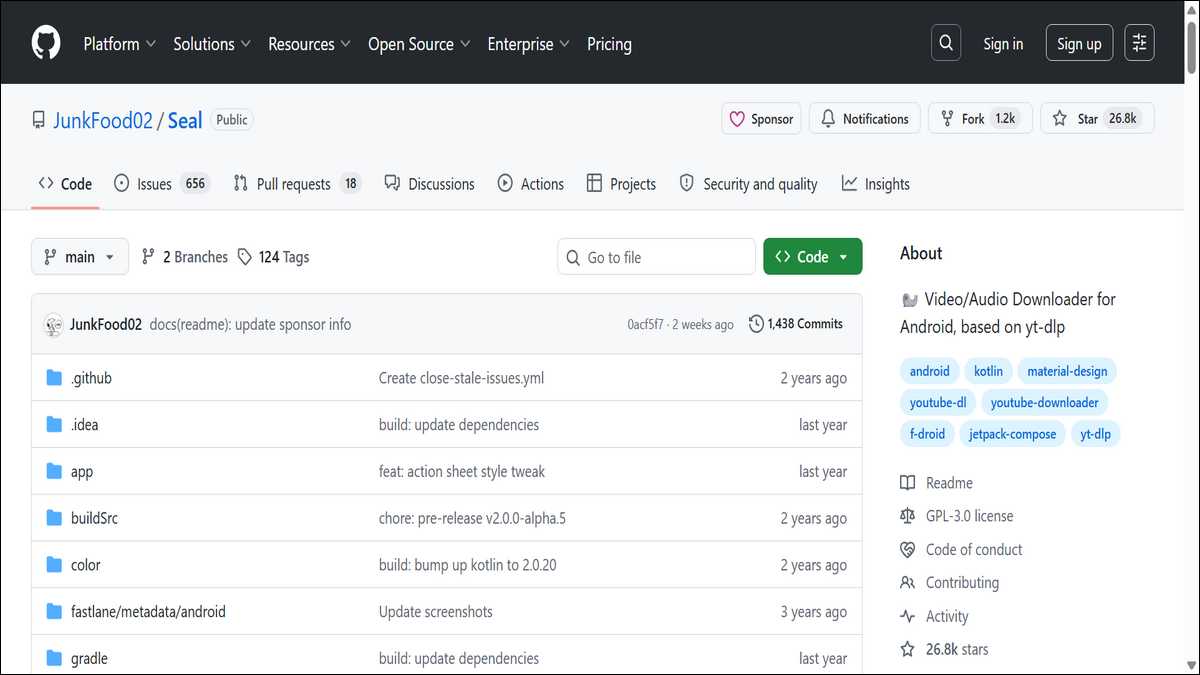Viewport: 1200px width, 675px height.
Task: Select the youtube-downloader topic tag
Action: point(1045,403)
